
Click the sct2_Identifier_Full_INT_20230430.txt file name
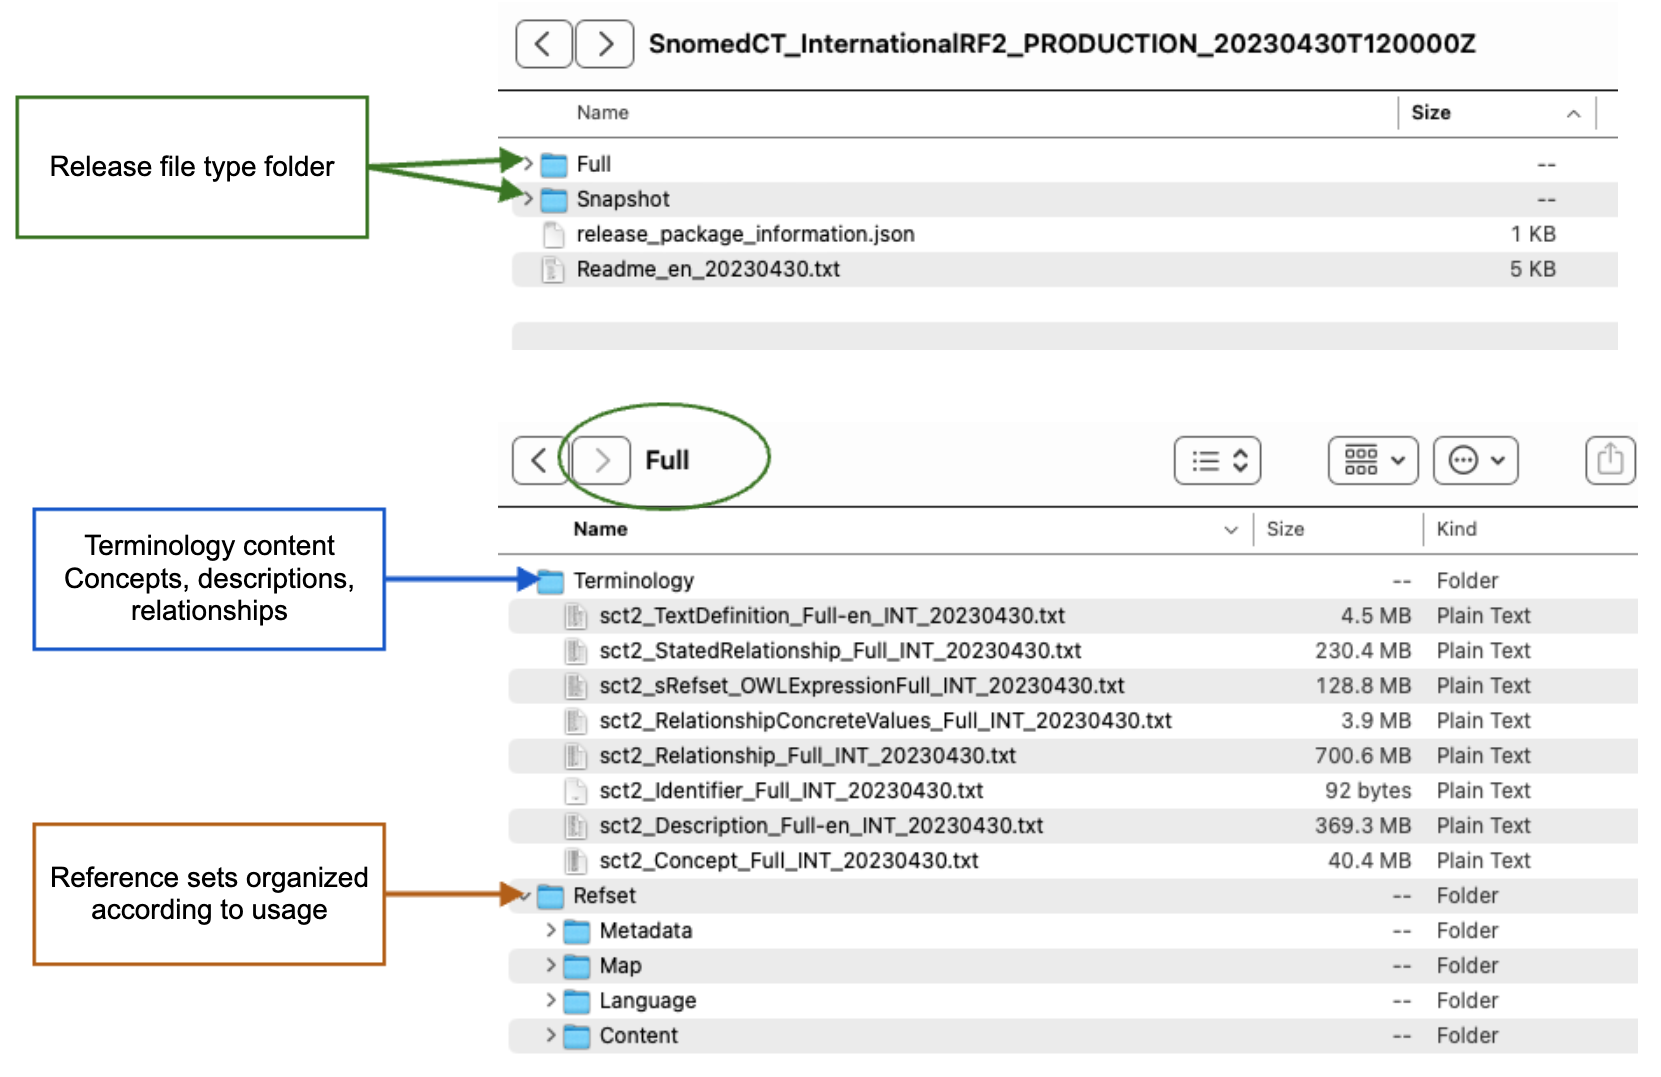[791, 791]
